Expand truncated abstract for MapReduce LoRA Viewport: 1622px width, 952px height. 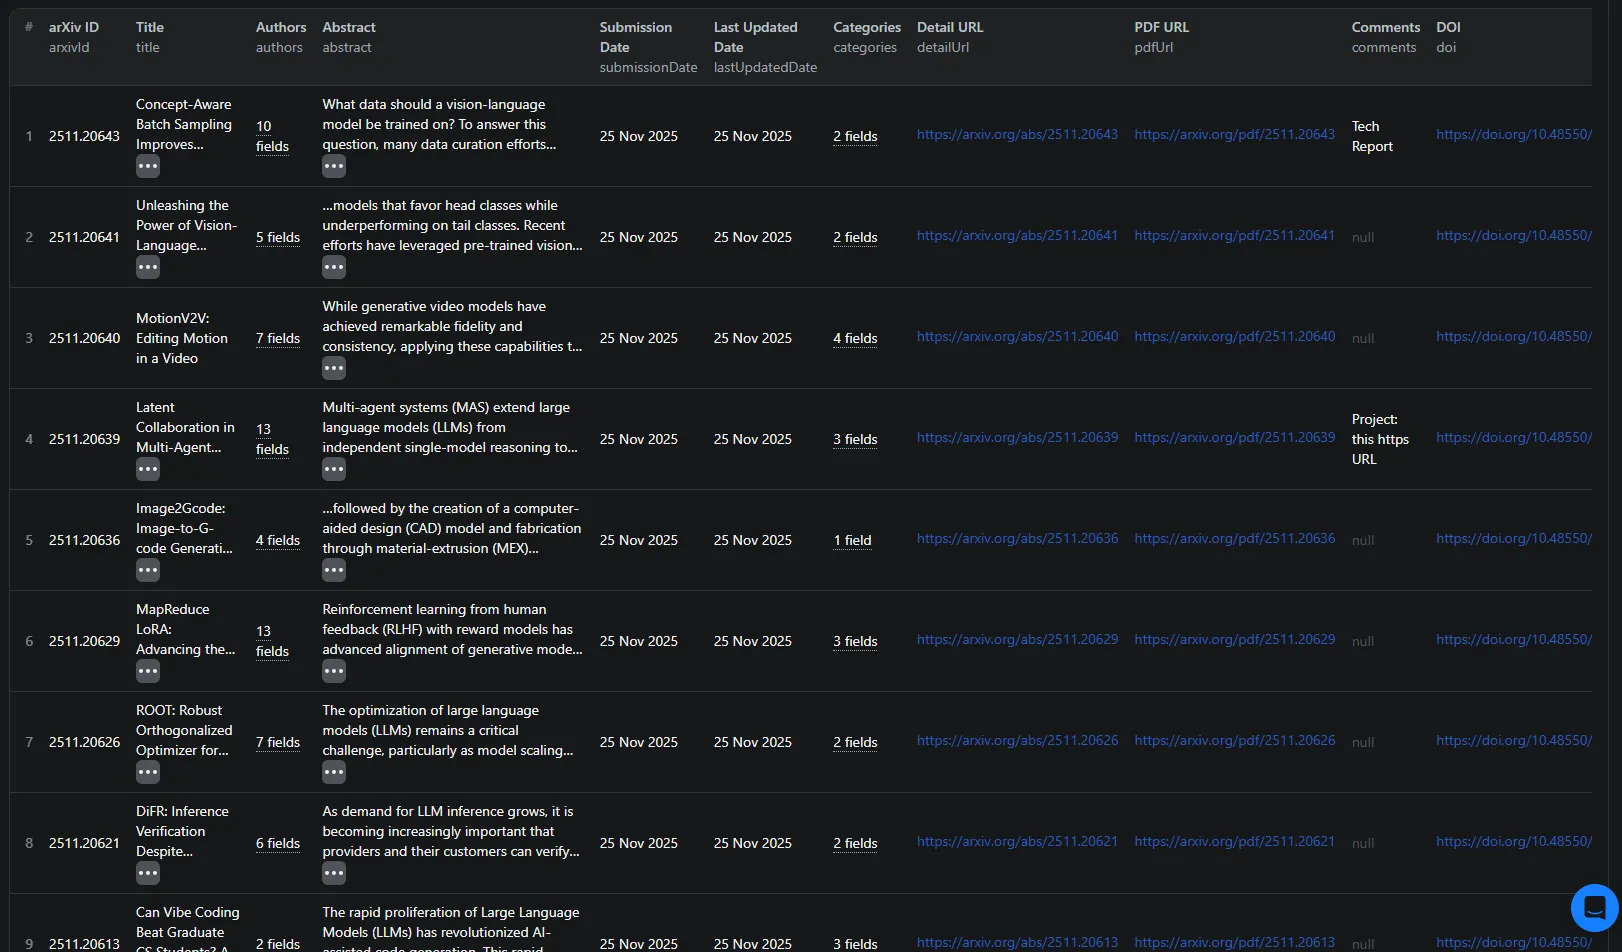tap(334, 671)
